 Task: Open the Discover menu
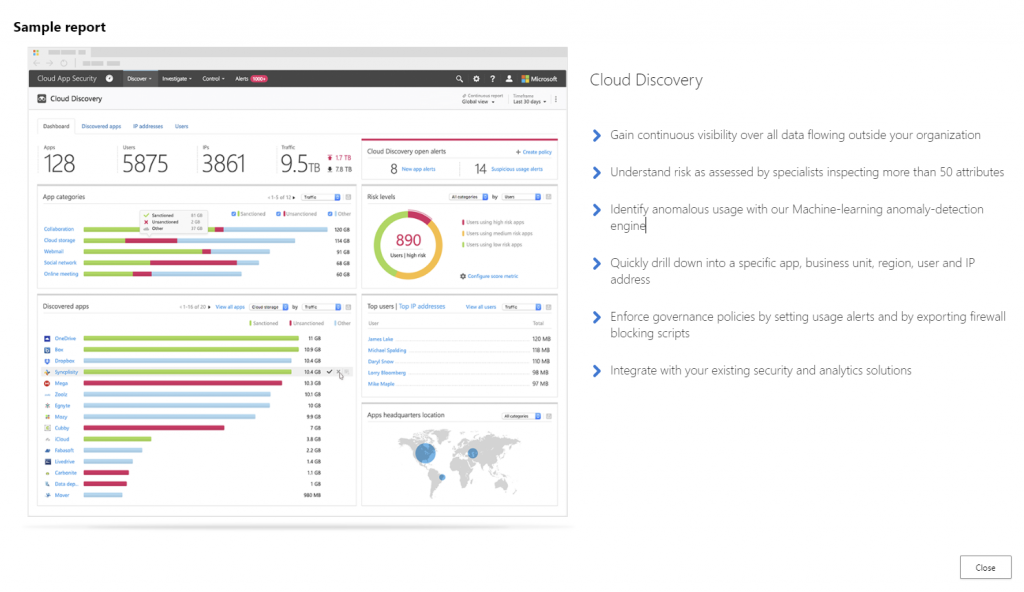(x=139, y=78)
